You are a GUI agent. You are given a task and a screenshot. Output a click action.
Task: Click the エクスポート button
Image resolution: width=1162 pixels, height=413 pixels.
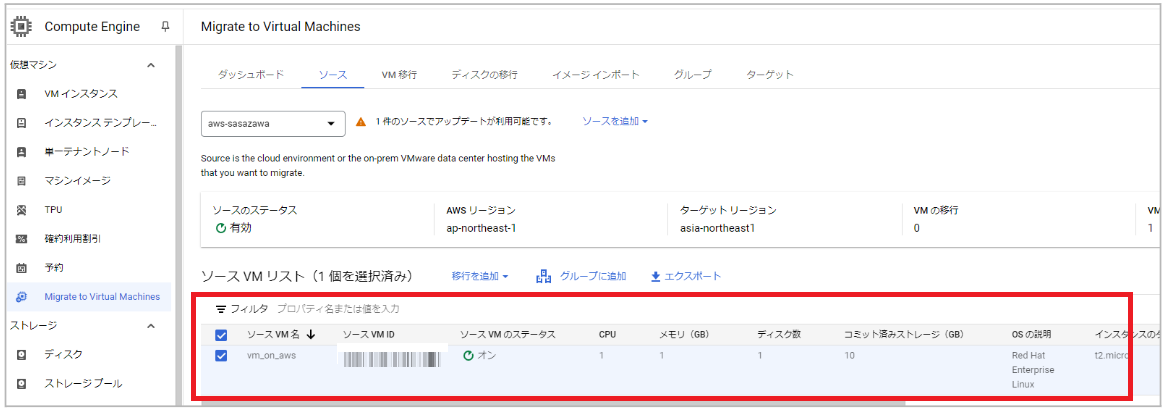(685, 277)
